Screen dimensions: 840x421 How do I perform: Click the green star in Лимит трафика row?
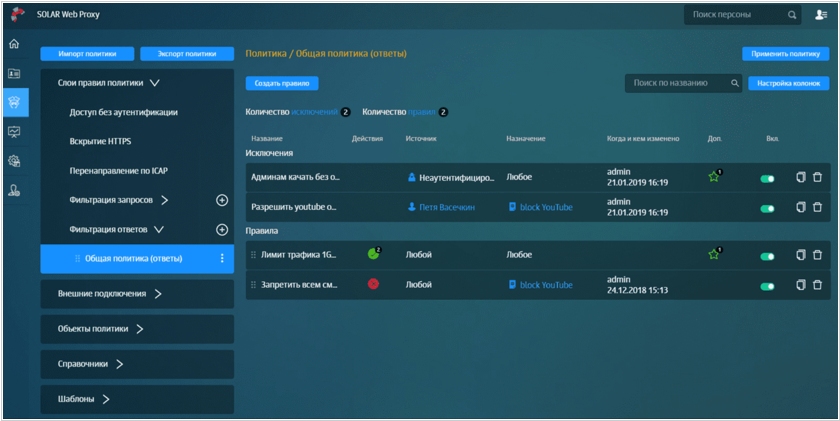coord(714,254)
